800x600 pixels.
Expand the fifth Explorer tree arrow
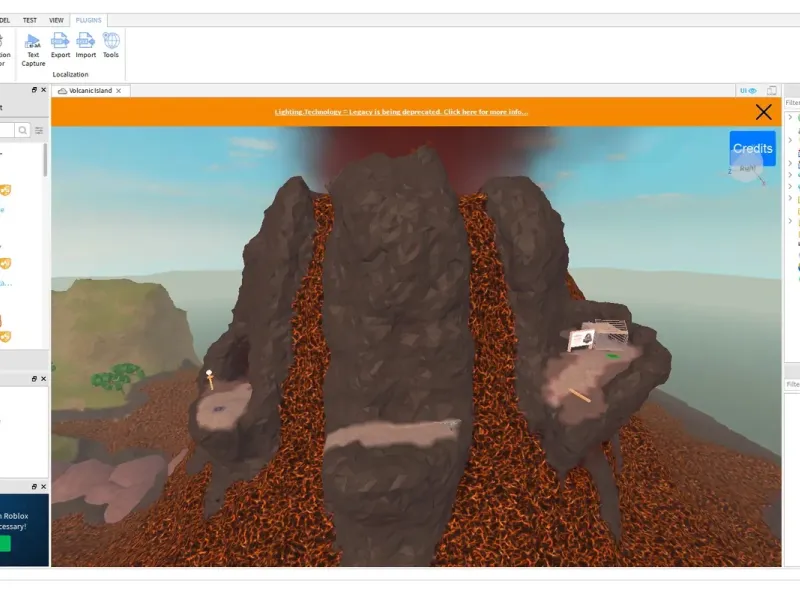790,186
